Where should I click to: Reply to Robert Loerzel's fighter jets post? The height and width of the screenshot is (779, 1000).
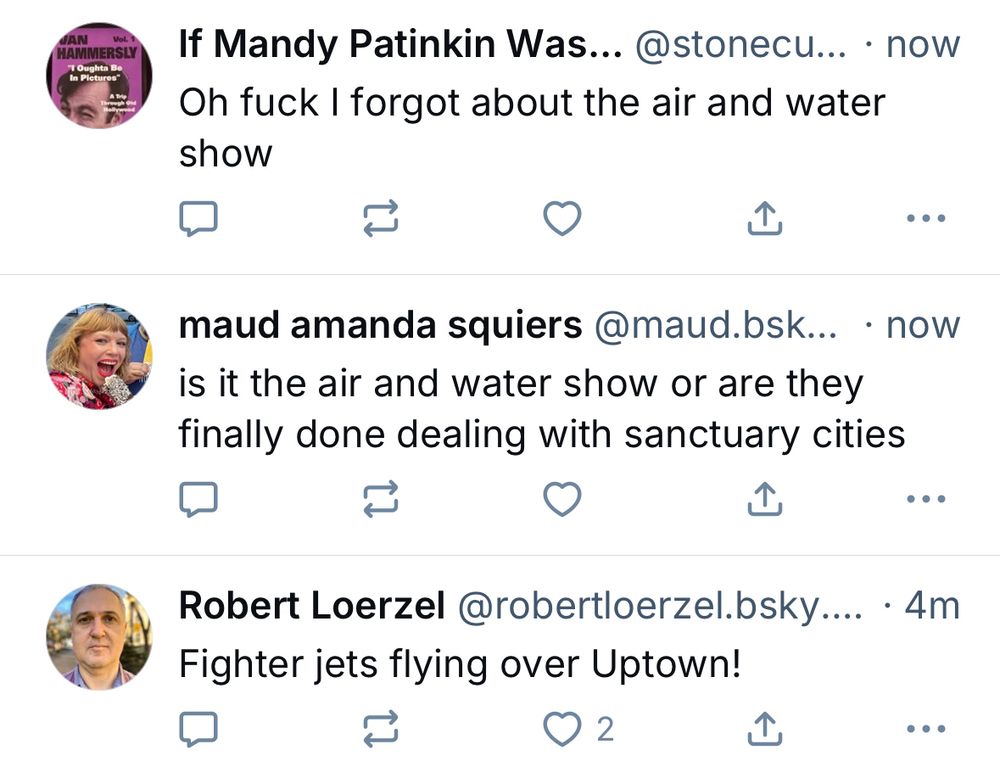198,730
